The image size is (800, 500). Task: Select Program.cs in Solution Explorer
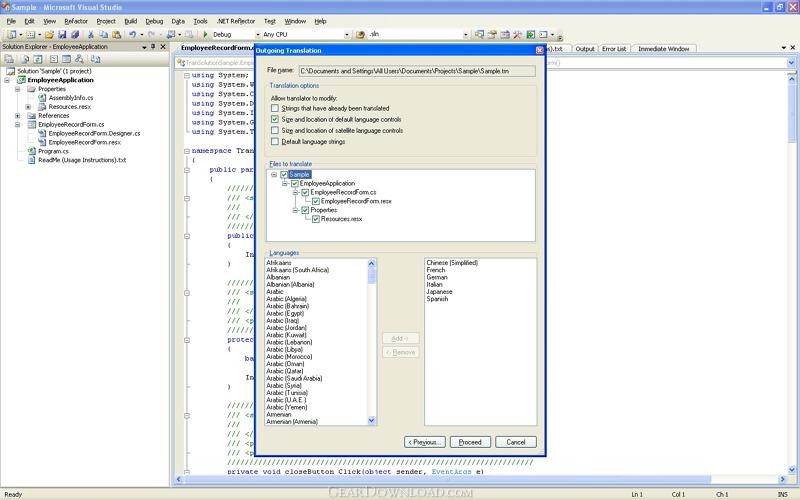(x=53, y=151)
